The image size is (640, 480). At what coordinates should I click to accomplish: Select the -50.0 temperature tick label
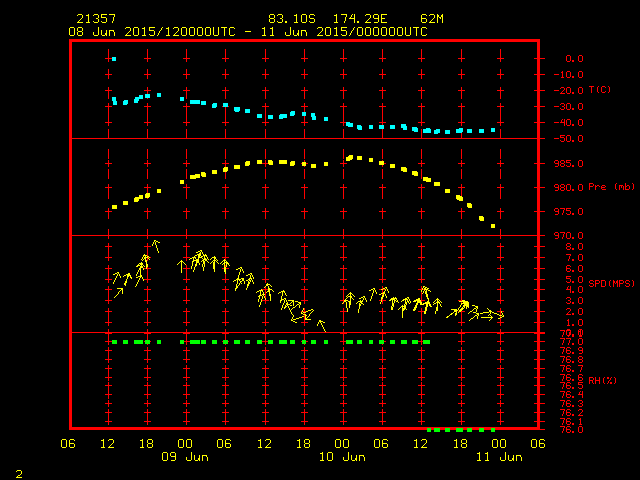coord(569,139)
